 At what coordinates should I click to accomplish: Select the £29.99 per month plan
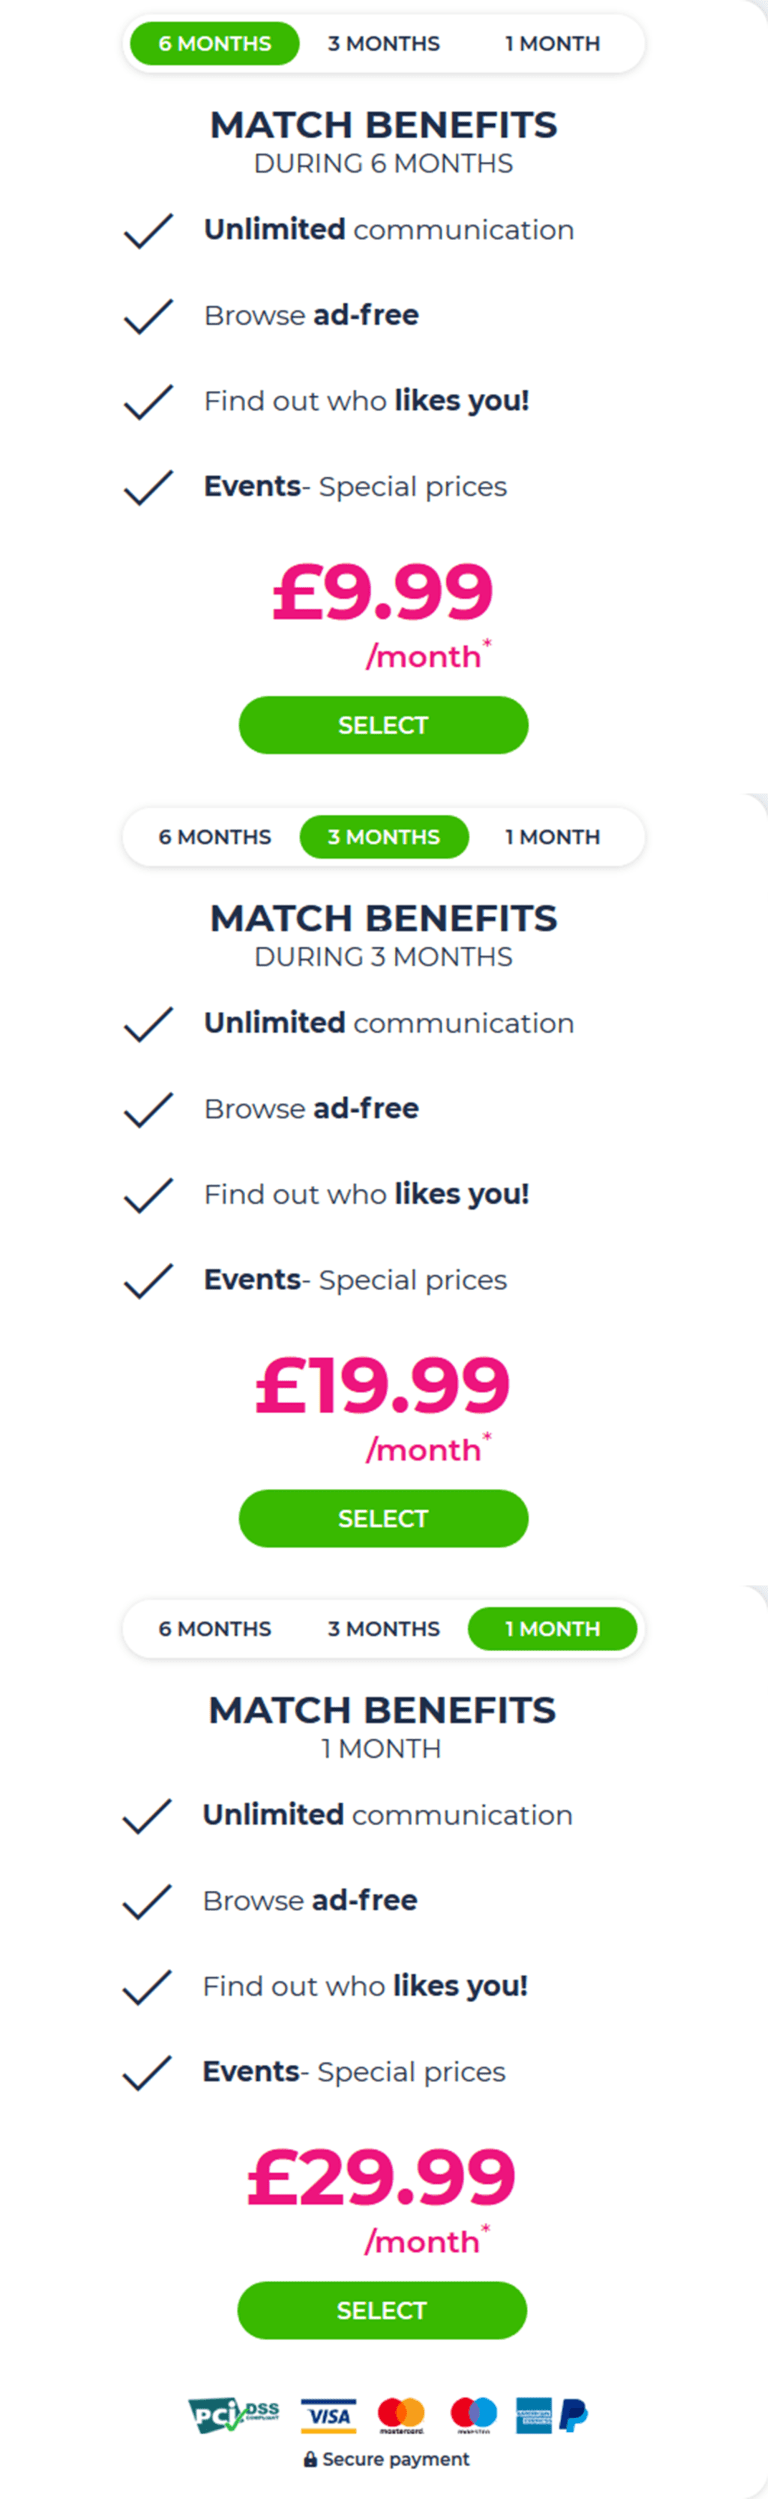(381, 2310)
